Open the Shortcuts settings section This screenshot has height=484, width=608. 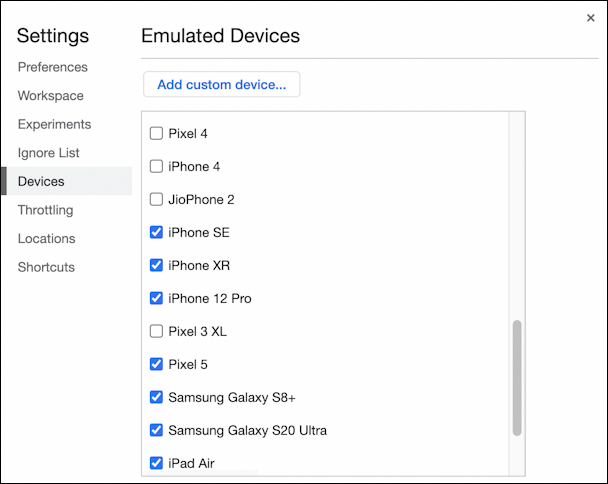46,267
